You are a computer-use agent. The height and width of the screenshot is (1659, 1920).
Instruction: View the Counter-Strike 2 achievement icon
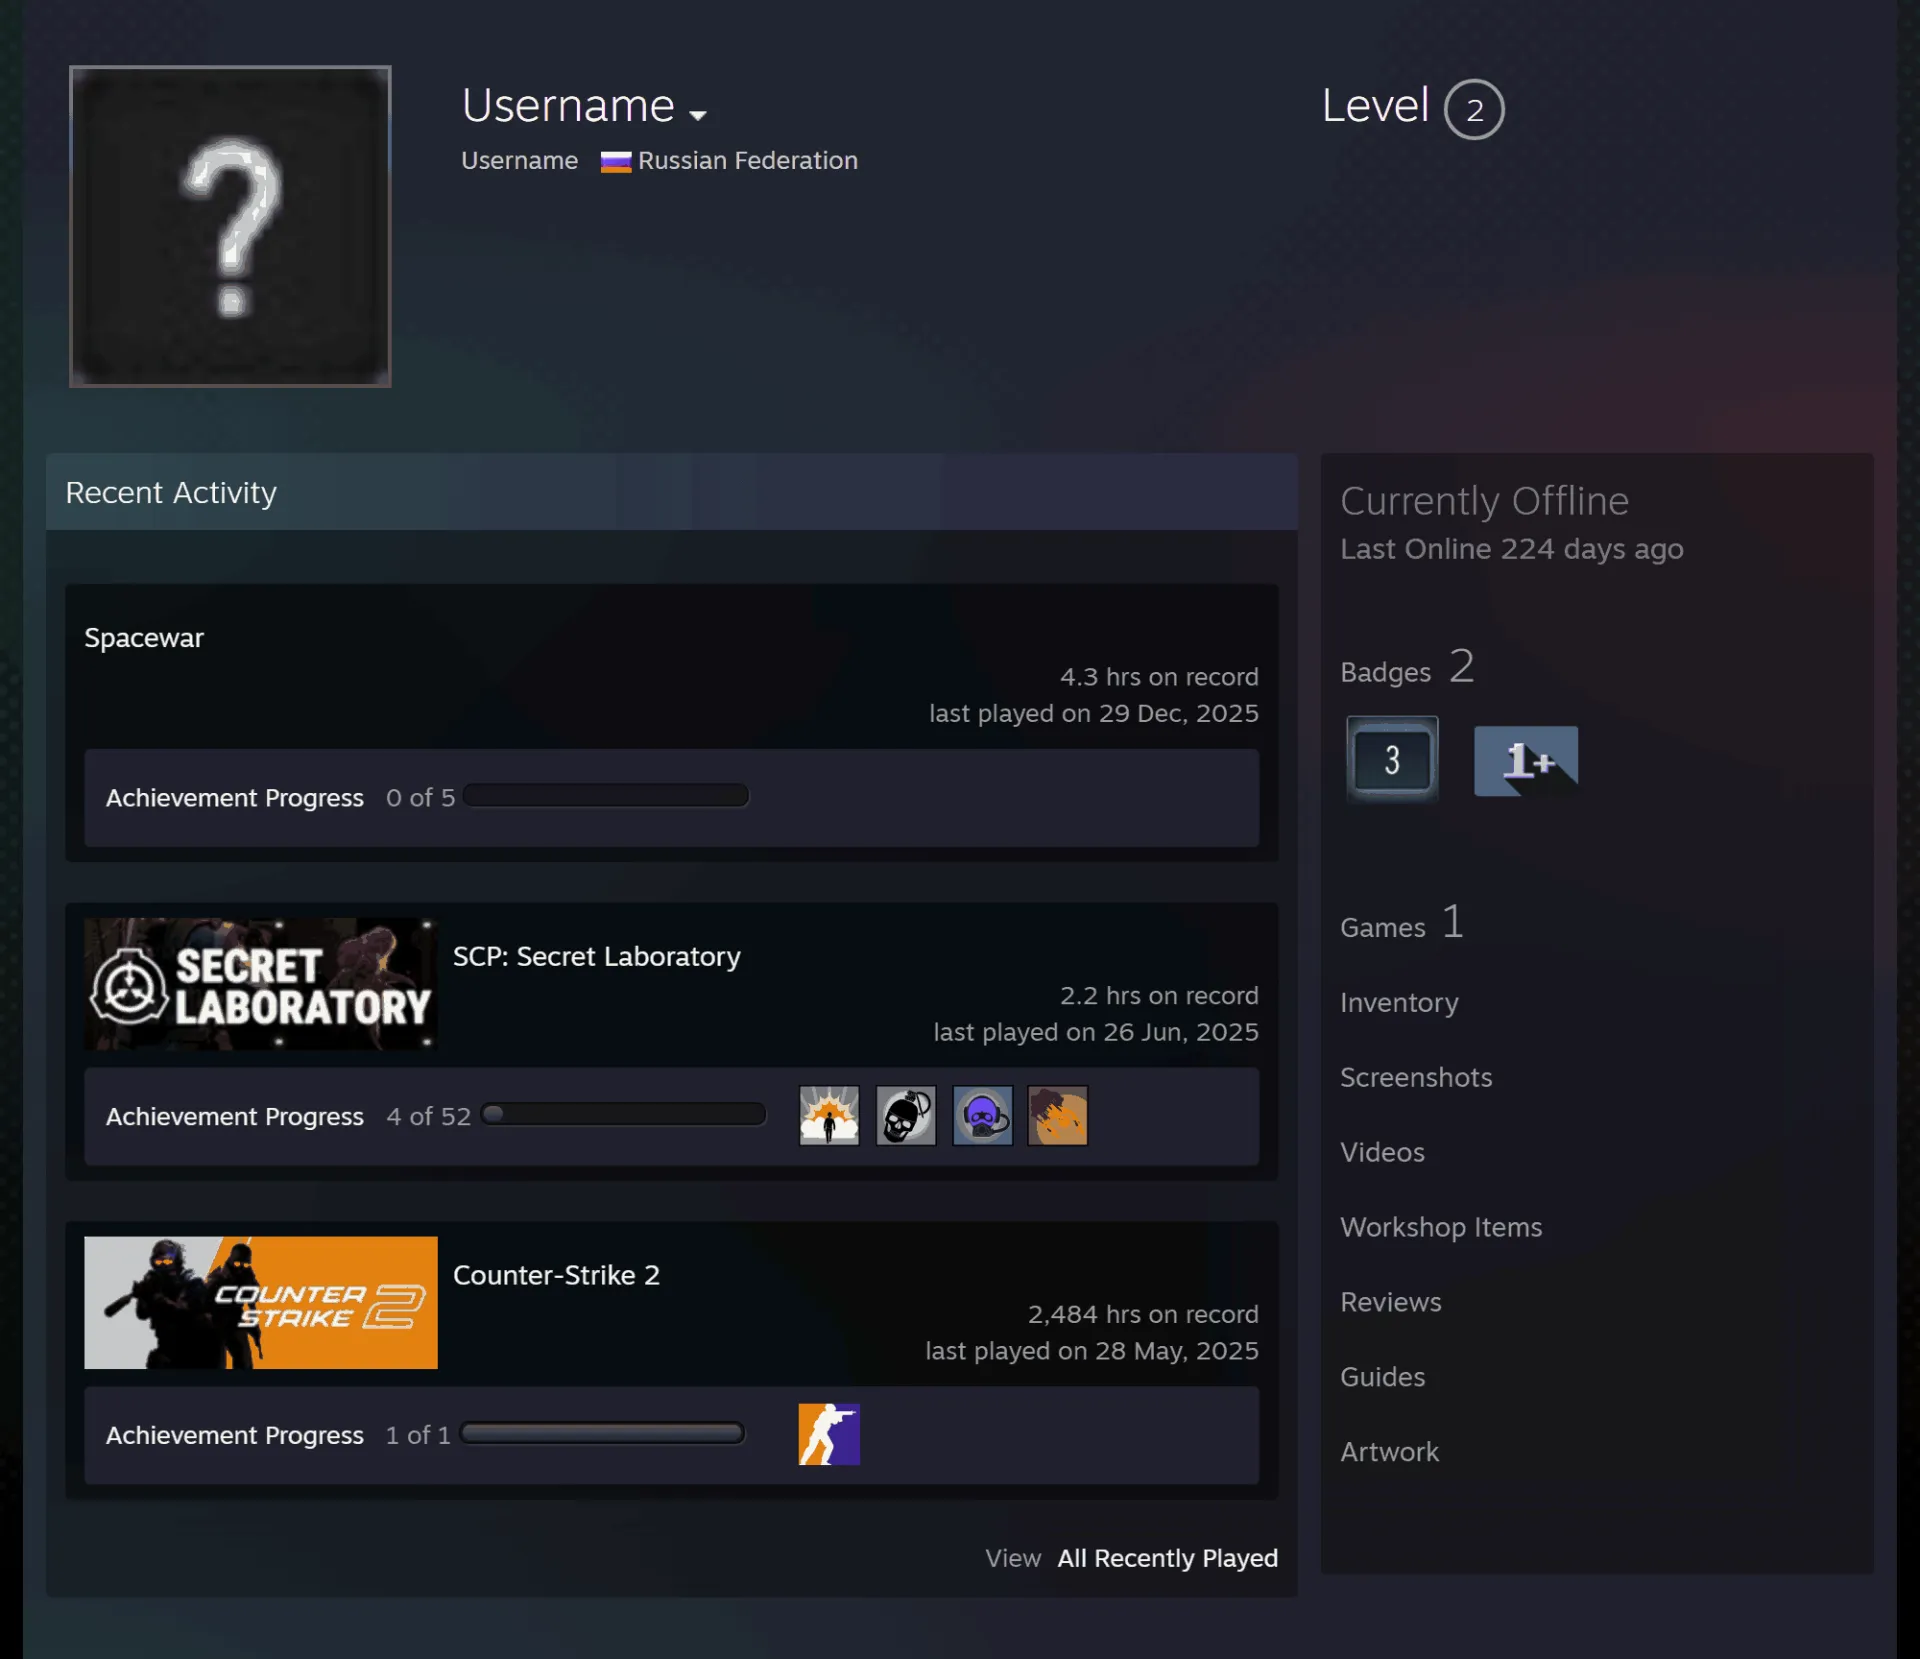(x=828, y=1434)
